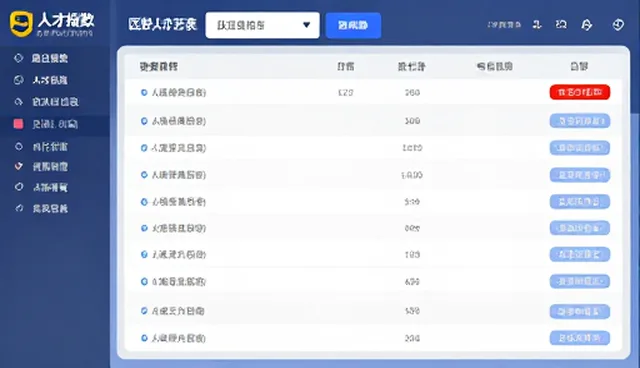The width and height of the screenshot is (640, 368).
Task: Click the blue circle icon in the seventh table row
Action: click(144, 255)
